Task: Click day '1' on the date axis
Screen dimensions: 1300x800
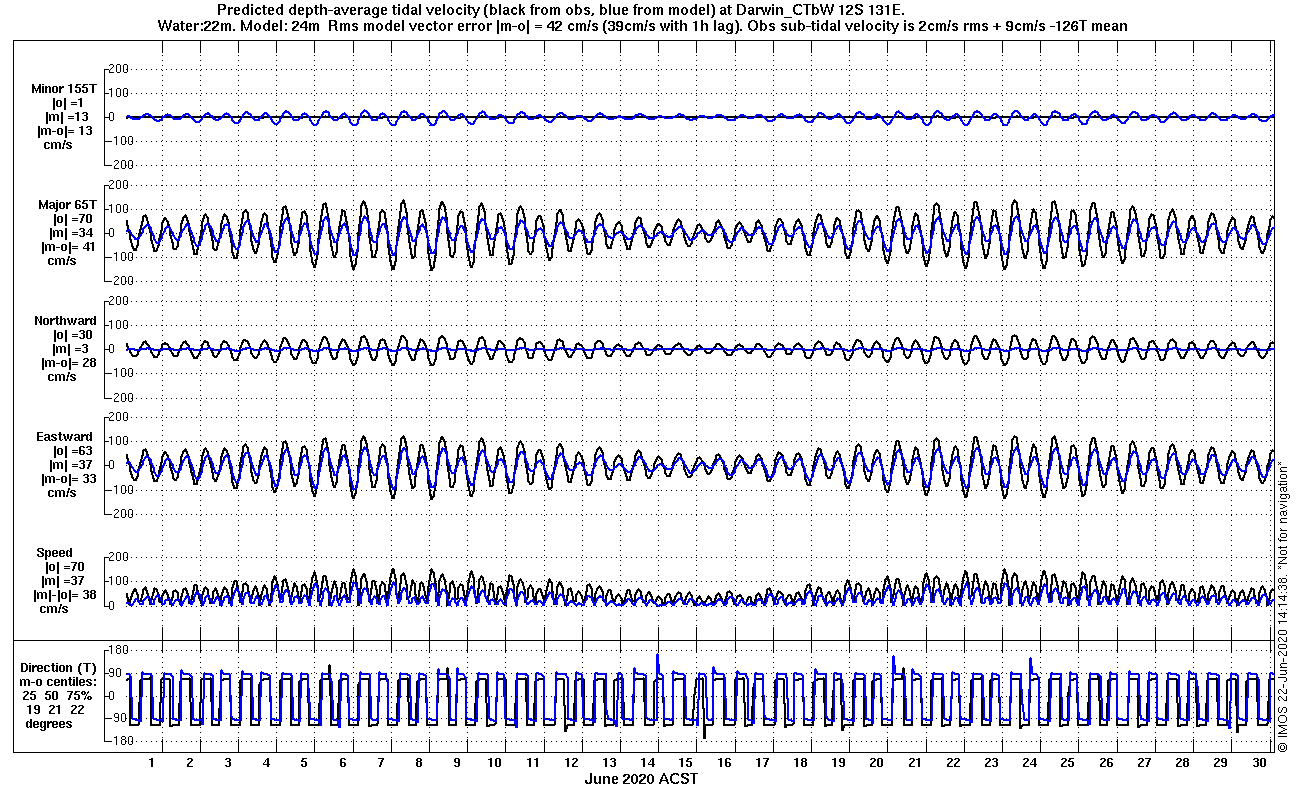Action: (x=152, y=763)
